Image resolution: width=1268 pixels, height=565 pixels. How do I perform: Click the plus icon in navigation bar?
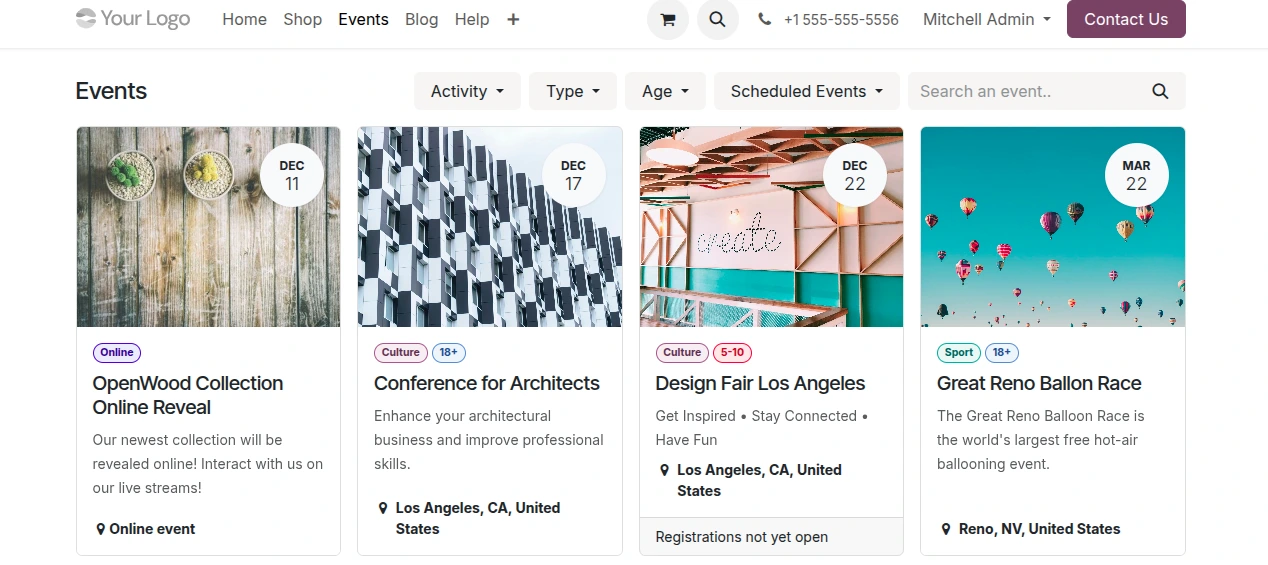click(513, 19)
